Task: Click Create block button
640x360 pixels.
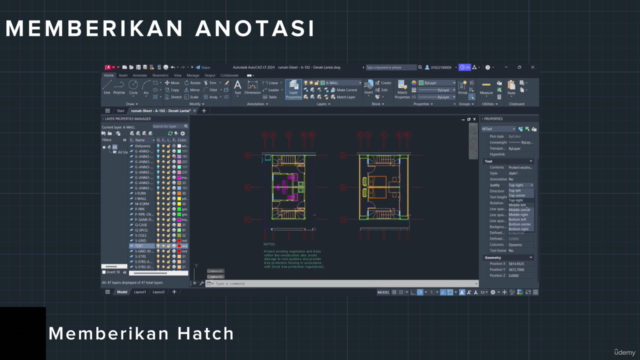Action: pos(383,83)
